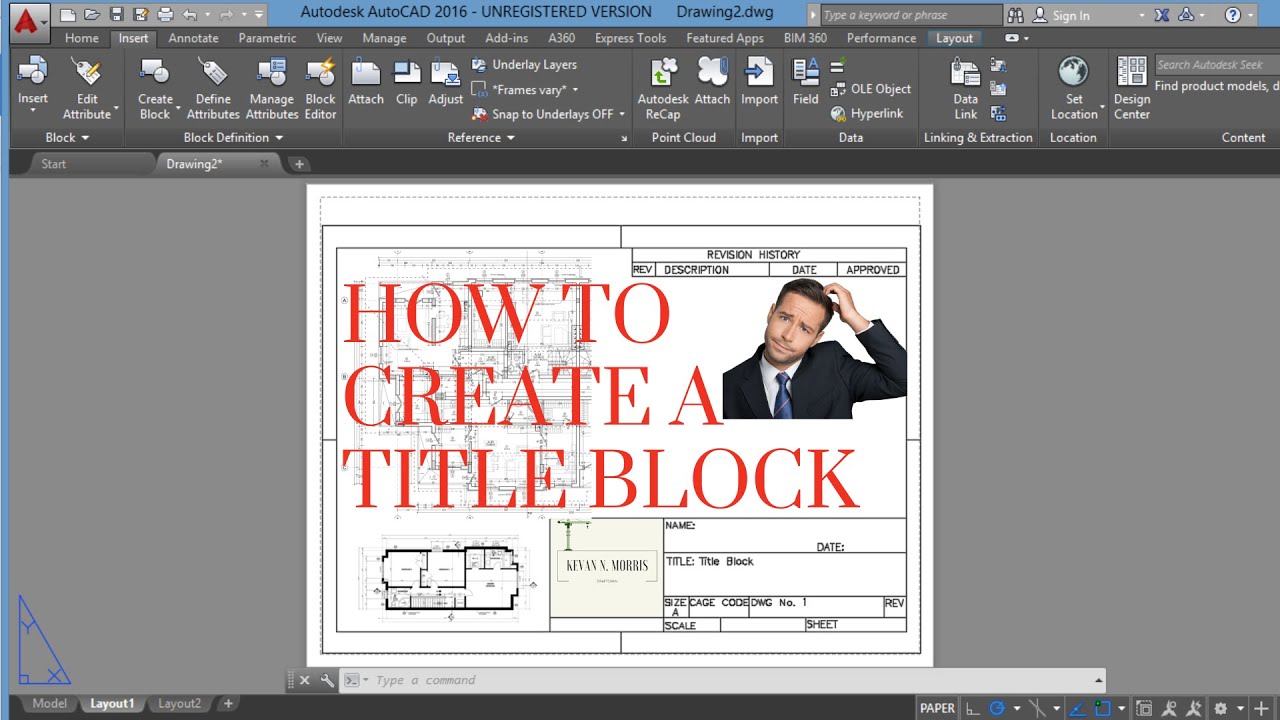Attach a point cloud

tap(712, 83)
